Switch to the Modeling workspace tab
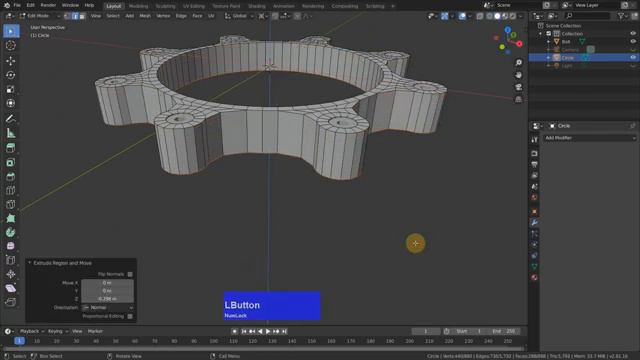 (138, 6)
